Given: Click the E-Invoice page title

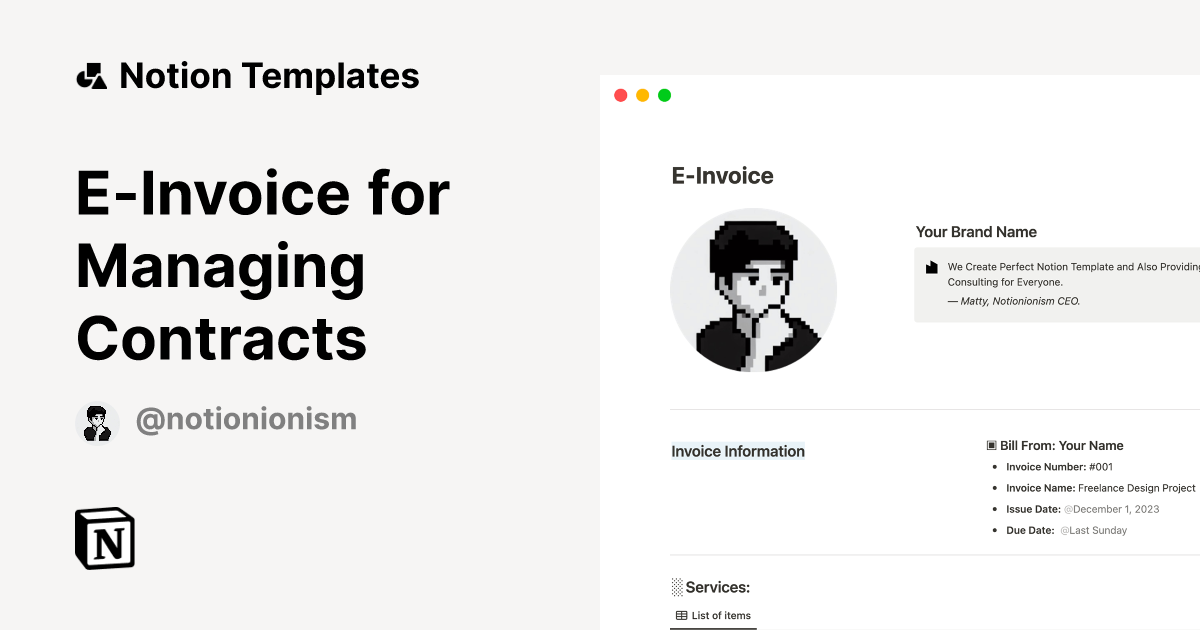Looking at the screenshot, I should (722, 175).
